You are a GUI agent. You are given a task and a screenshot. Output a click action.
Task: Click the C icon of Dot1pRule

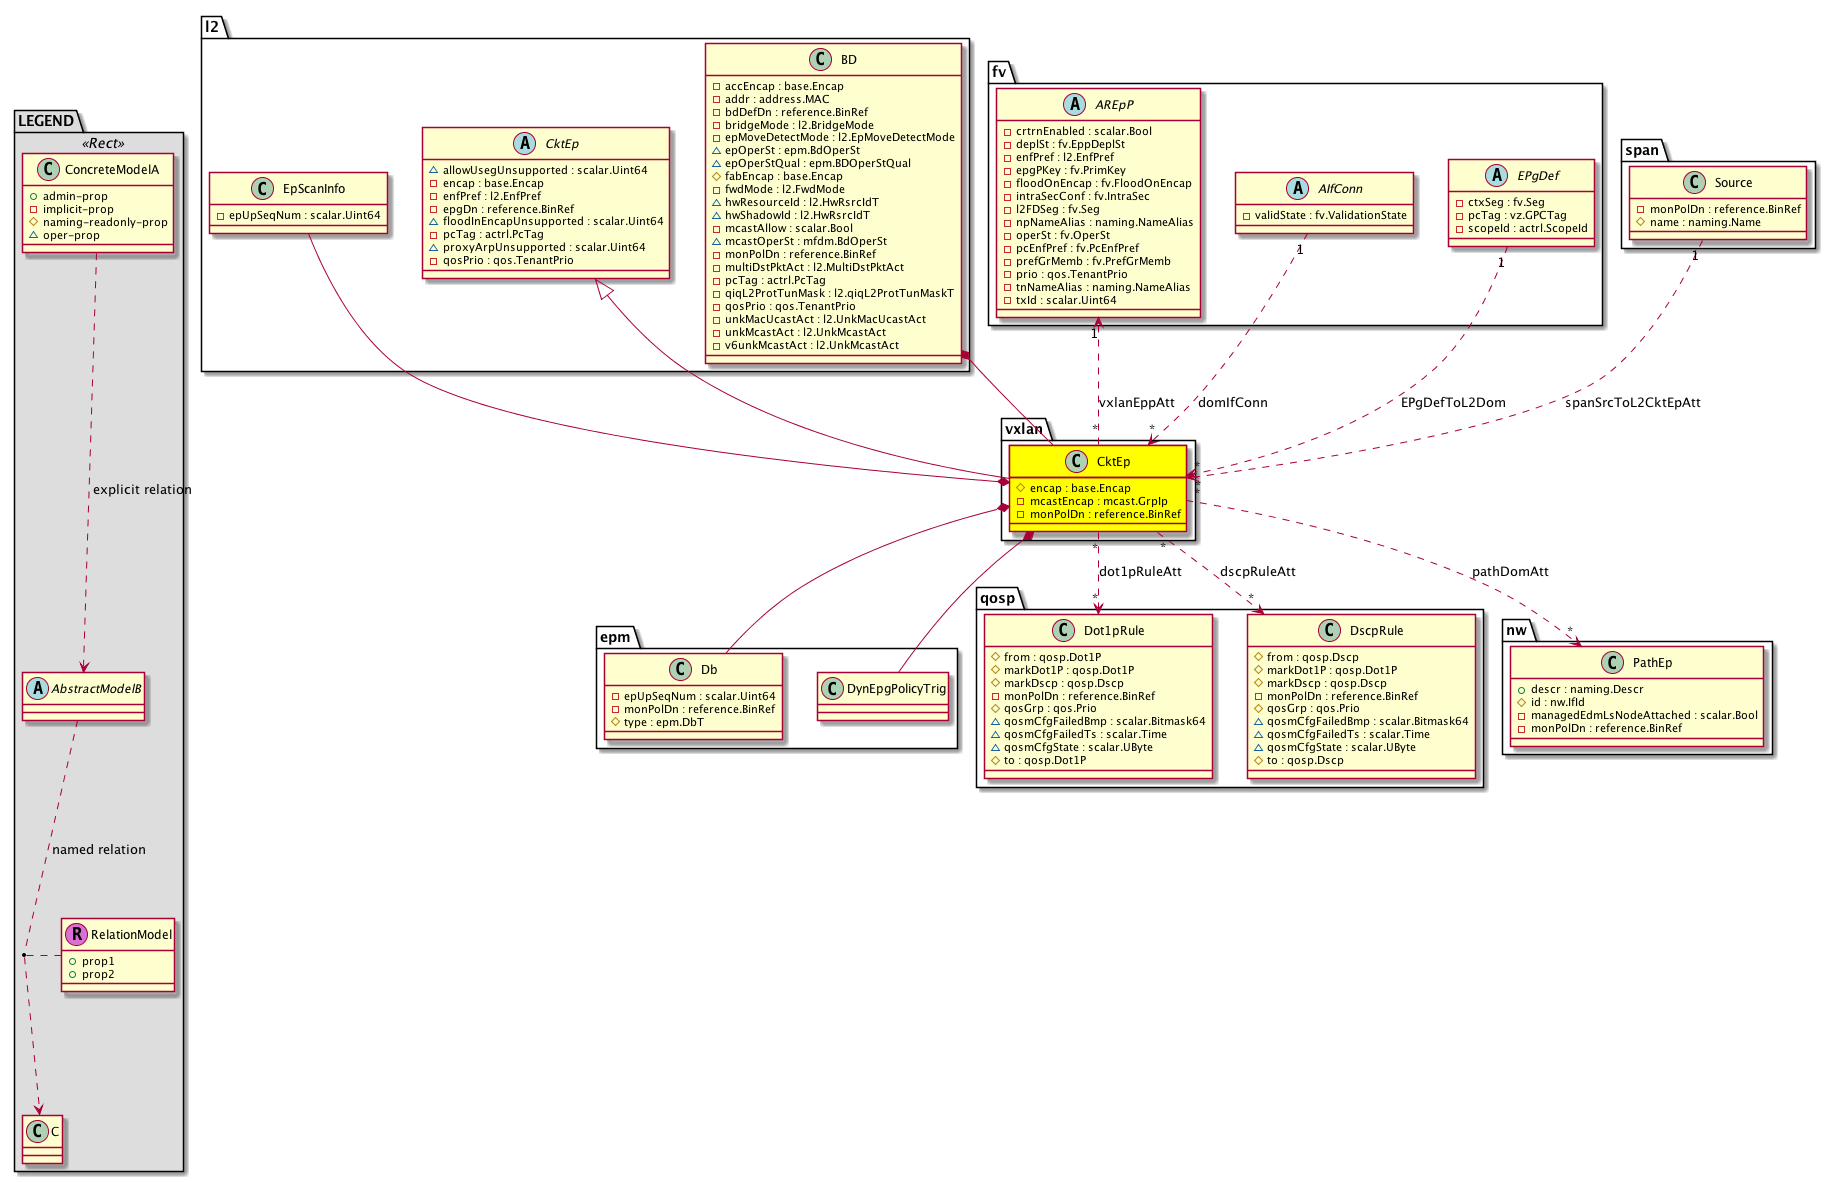point(1064,630)
